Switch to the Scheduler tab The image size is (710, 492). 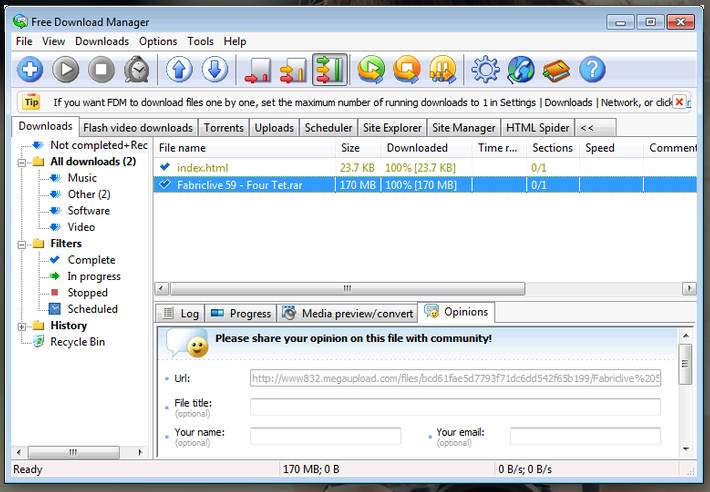click(x=328, y=128)
